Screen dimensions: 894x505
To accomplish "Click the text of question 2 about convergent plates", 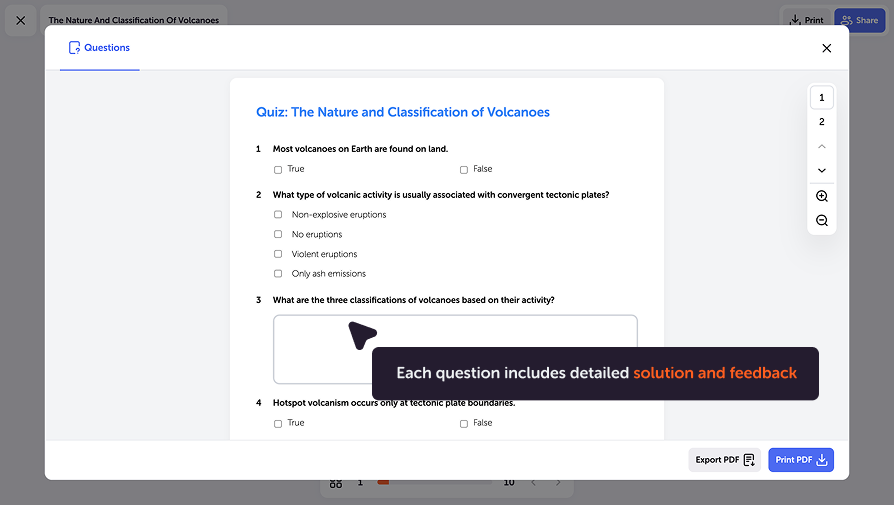I will pos(441,195).
